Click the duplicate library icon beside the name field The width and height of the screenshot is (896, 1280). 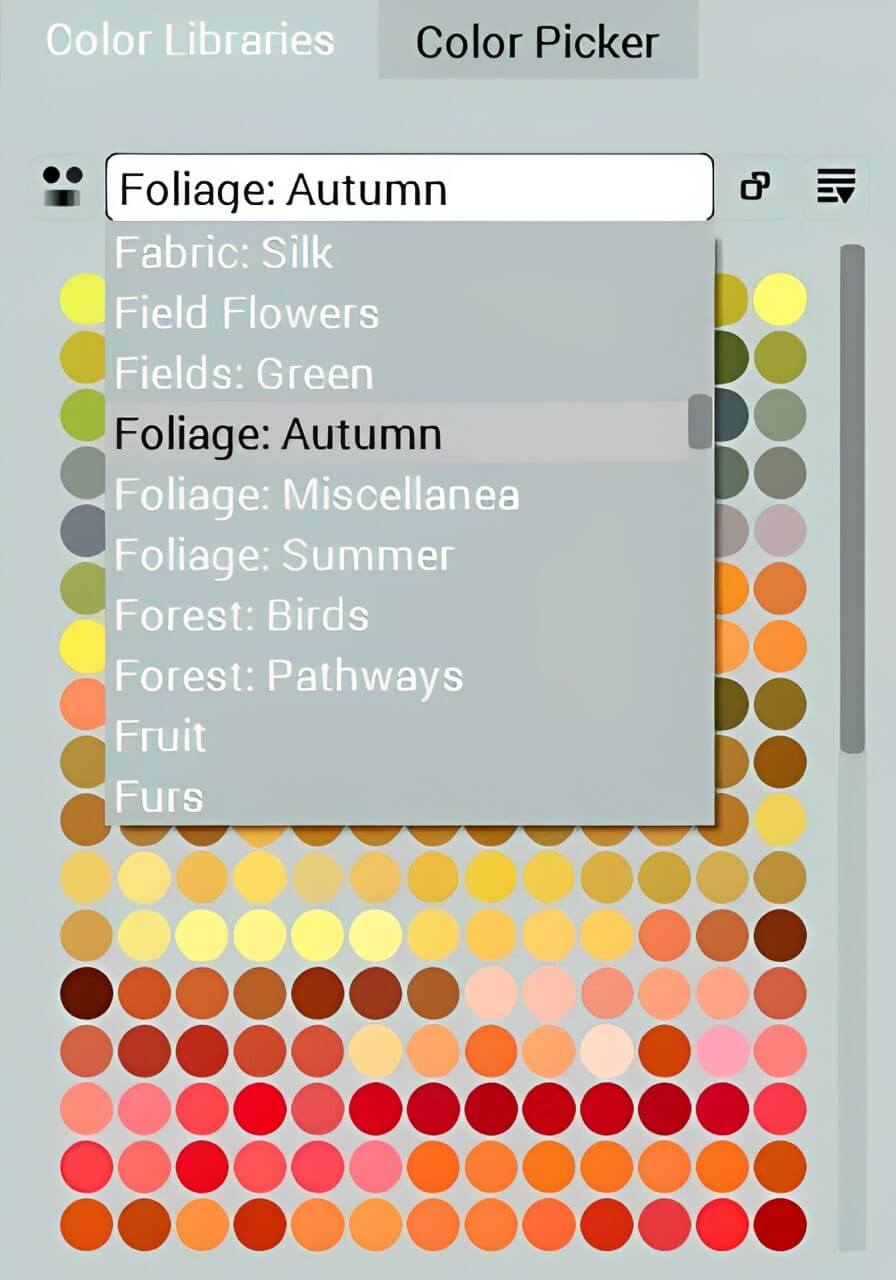tap(757, 186)
